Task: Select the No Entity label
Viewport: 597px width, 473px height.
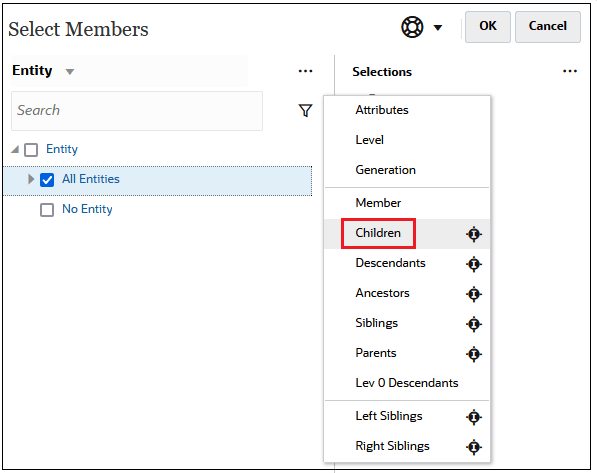Action: (x=87, y=209)
